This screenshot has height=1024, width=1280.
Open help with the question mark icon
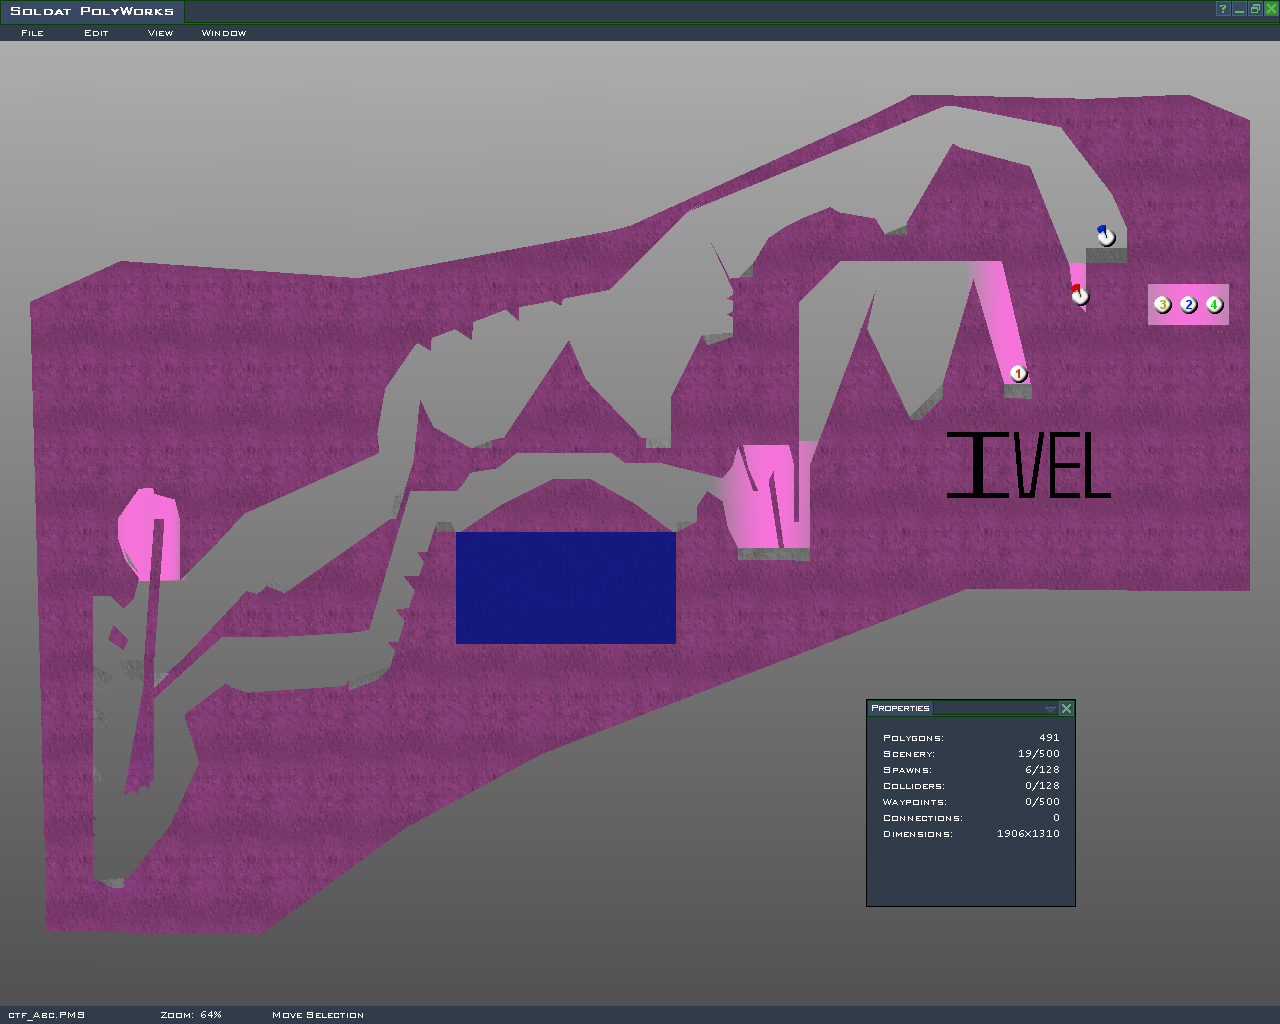point(1222,9)
